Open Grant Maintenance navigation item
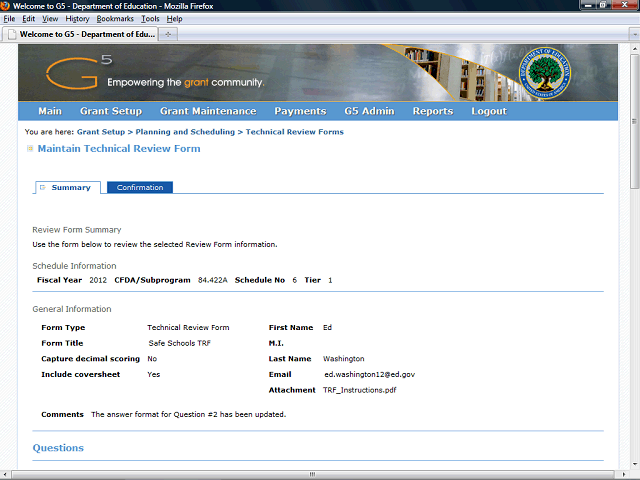This screenshot has width=640, height=480. pyautogui.click(x=208, y=111)
